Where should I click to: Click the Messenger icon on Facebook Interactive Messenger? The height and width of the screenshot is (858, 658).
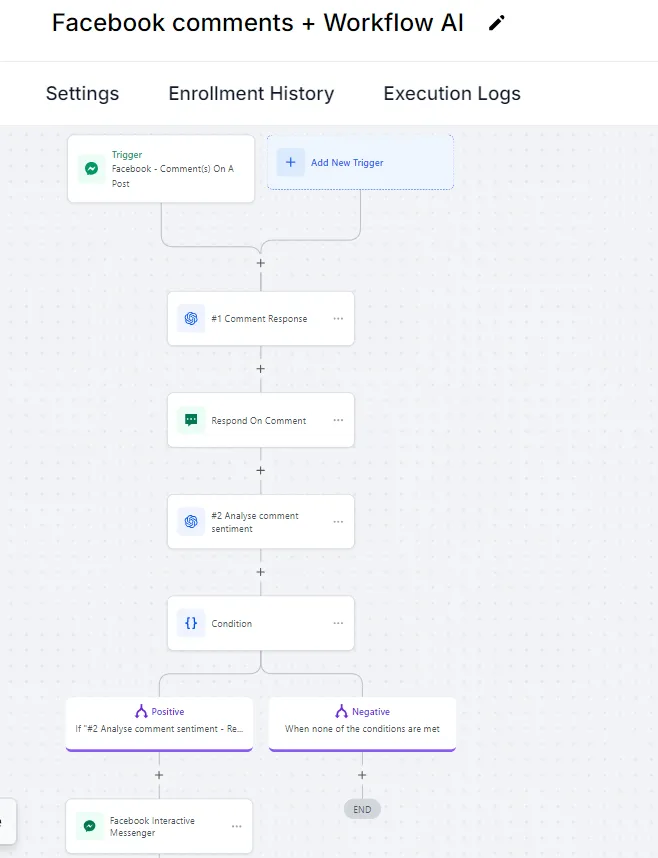tap(89, 826)
